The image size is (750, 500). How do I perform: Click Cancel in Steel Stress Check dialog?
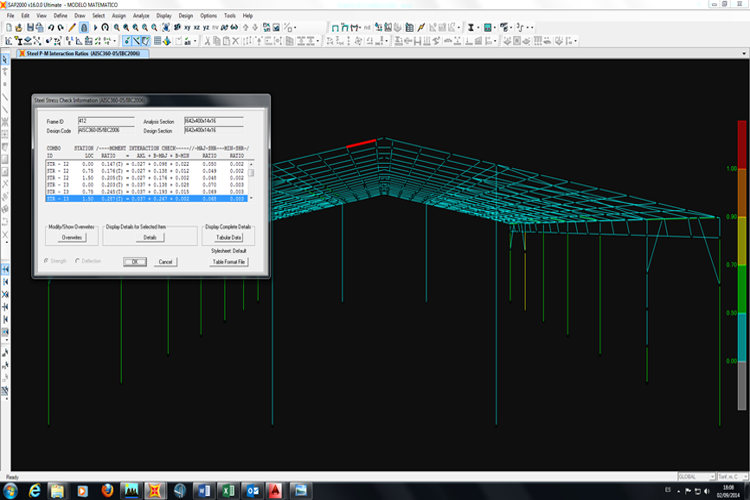[165, 262]
